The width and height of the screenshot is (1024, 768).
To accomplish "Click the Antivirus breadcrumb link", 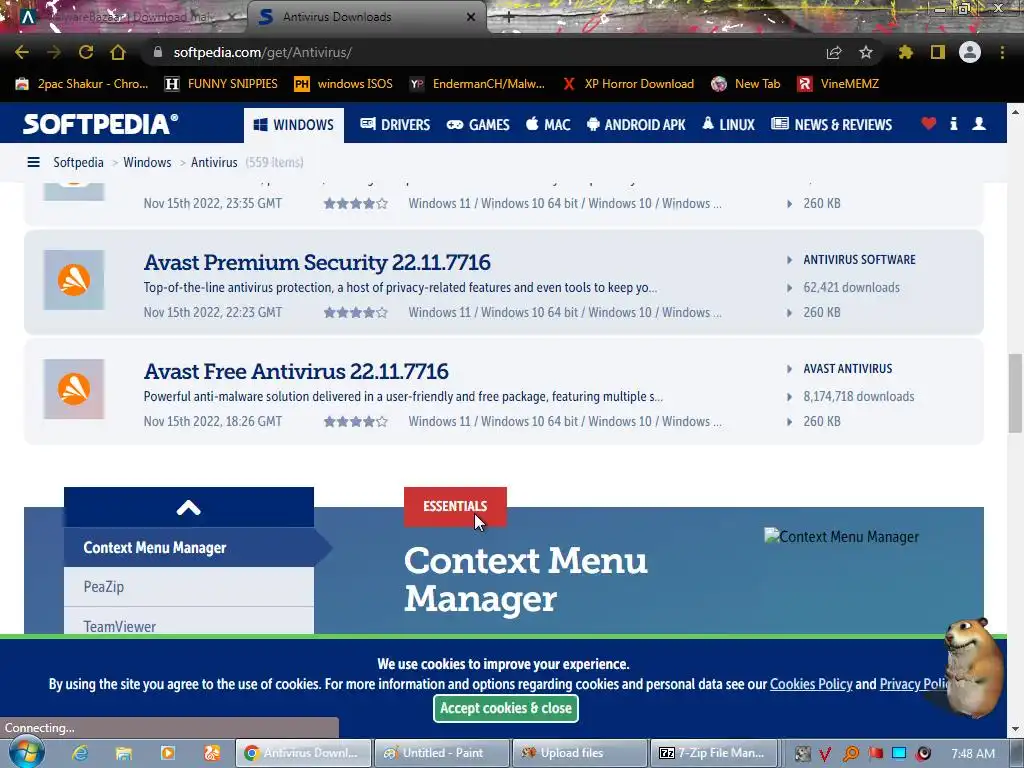I will click(214, 162).
